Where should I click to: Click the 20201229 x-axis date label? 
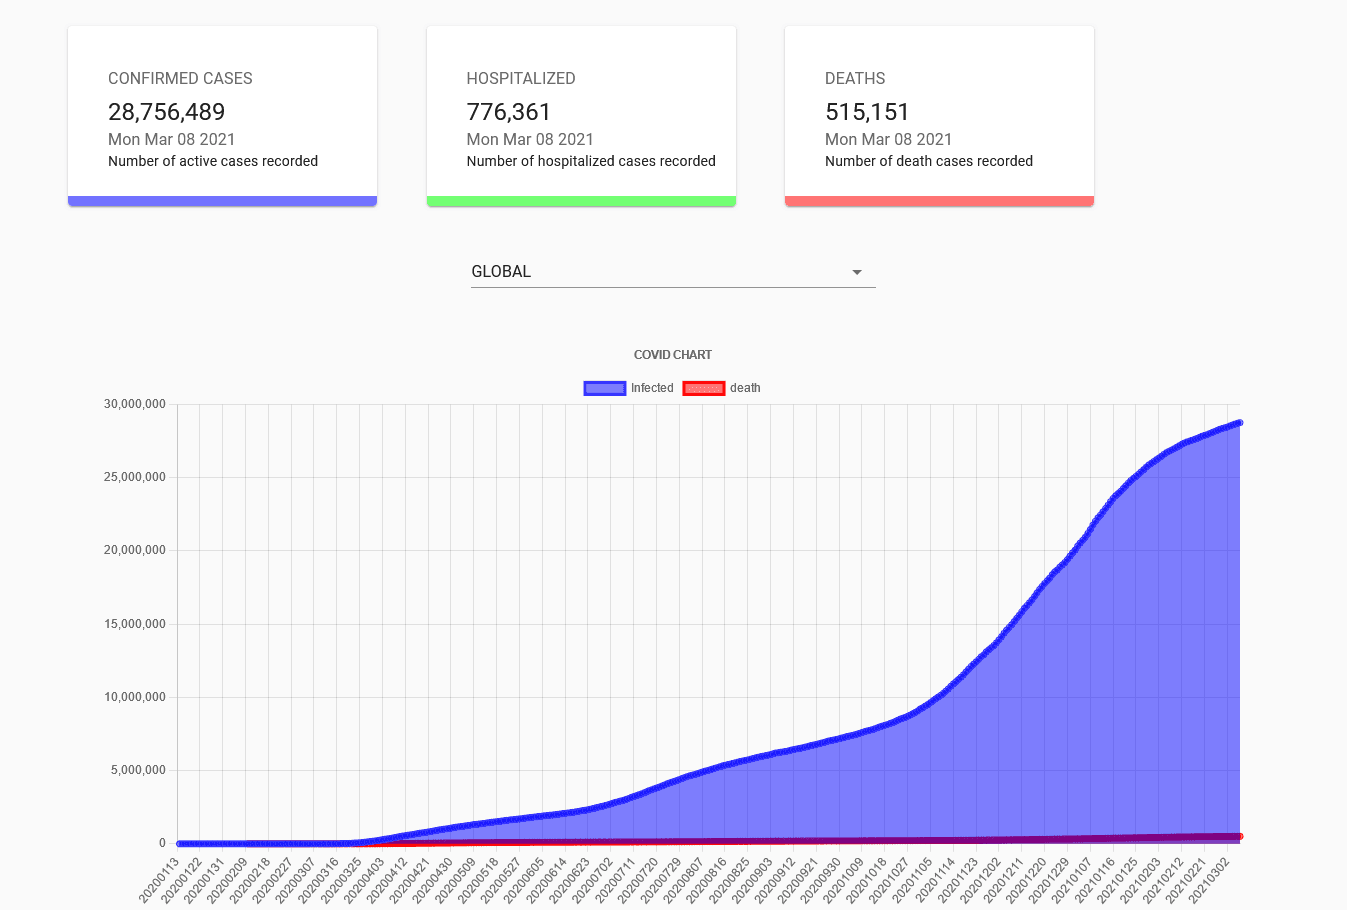click(1049, 880)
